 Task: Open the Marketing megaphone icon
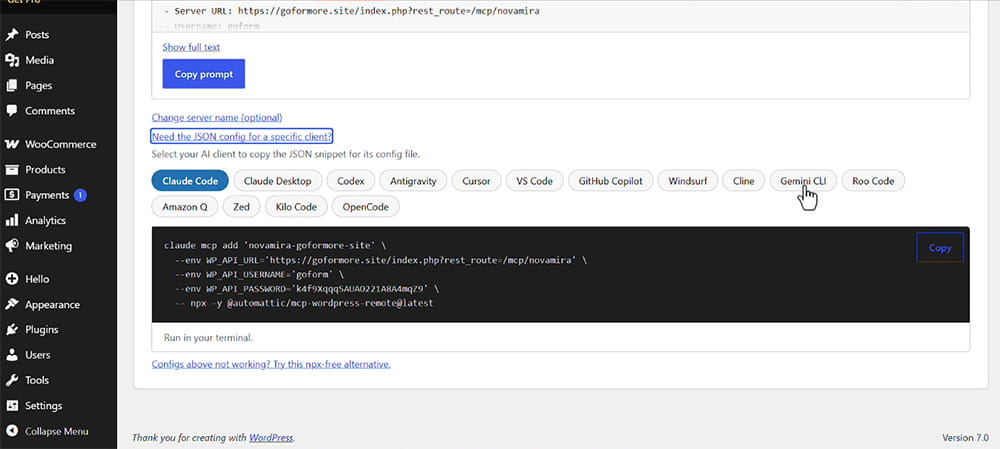12,246
